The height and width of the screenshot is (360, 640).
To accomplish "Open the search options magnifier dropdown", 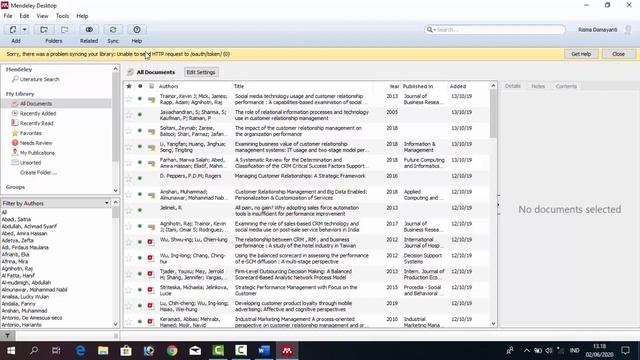I will click(x=431, y=30).
